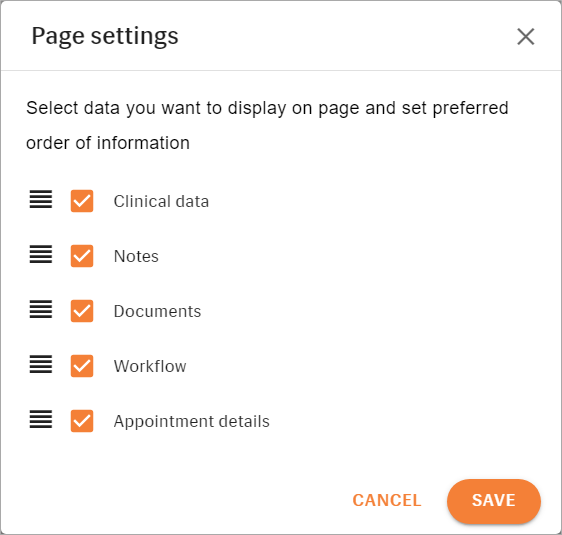Image resolution: width=562 pixels, height=535 pixels.
Task: Click the Workflow row reorder handle
Action: click(x=41, y=364)
